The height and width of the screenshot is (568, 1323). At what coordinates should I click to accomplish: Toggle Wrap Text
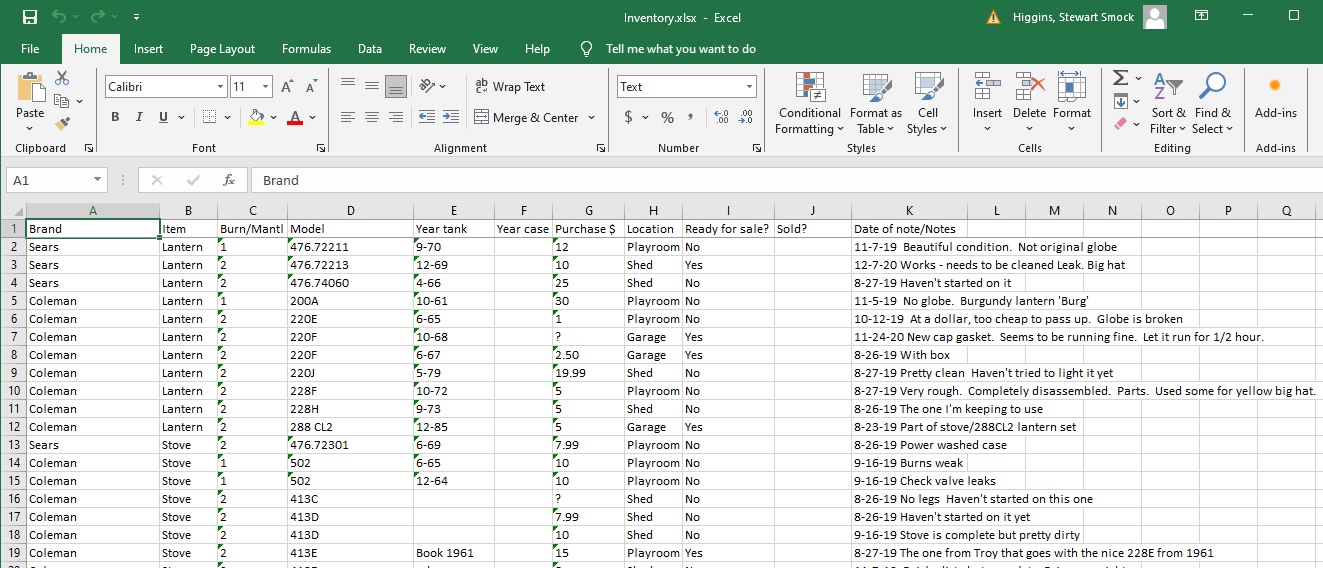tap(510, 87)
